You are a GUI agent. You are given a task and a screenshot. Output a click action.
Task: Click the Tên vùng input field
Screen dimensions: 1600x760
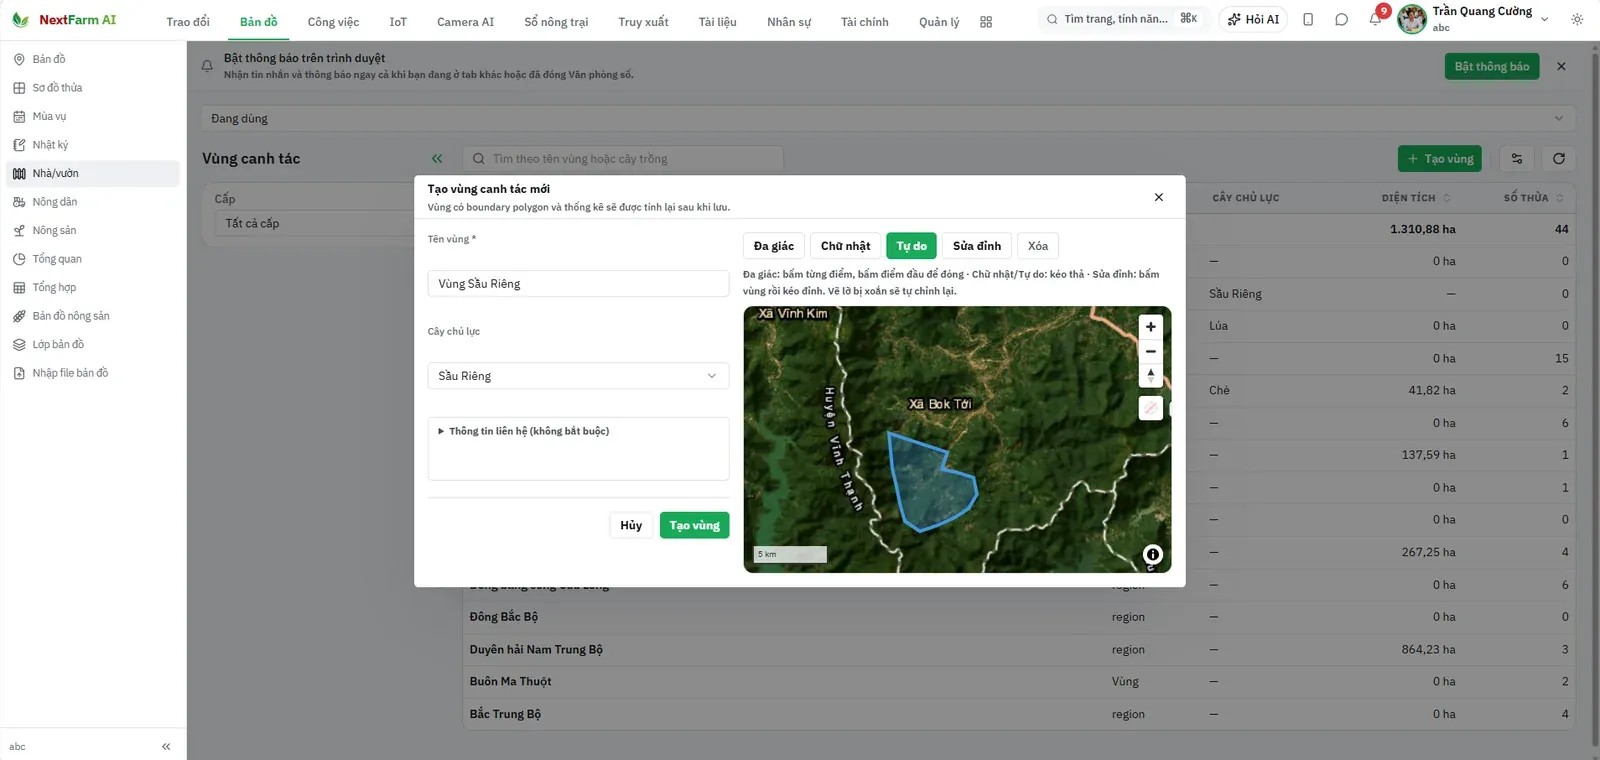click(578, 284)
